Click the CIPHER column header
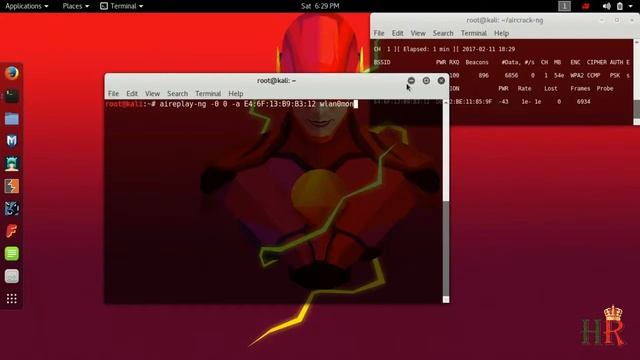 (x=596, y=62)
